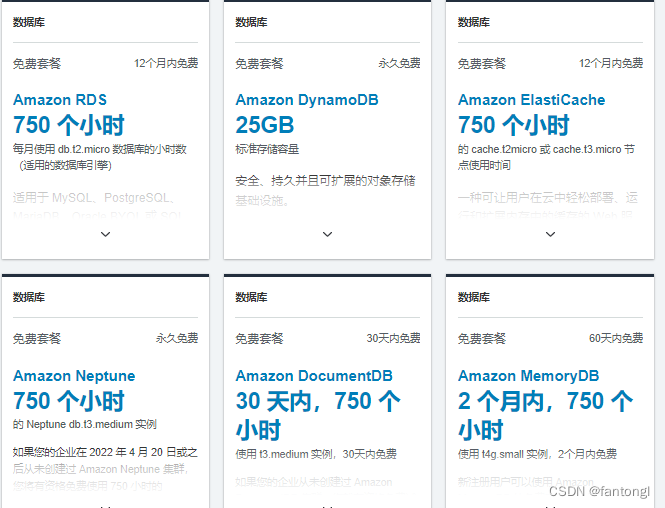Click 30天内免费 label on DocumentDB card
The image size is (665, 508).
click(x=393, y=338)
